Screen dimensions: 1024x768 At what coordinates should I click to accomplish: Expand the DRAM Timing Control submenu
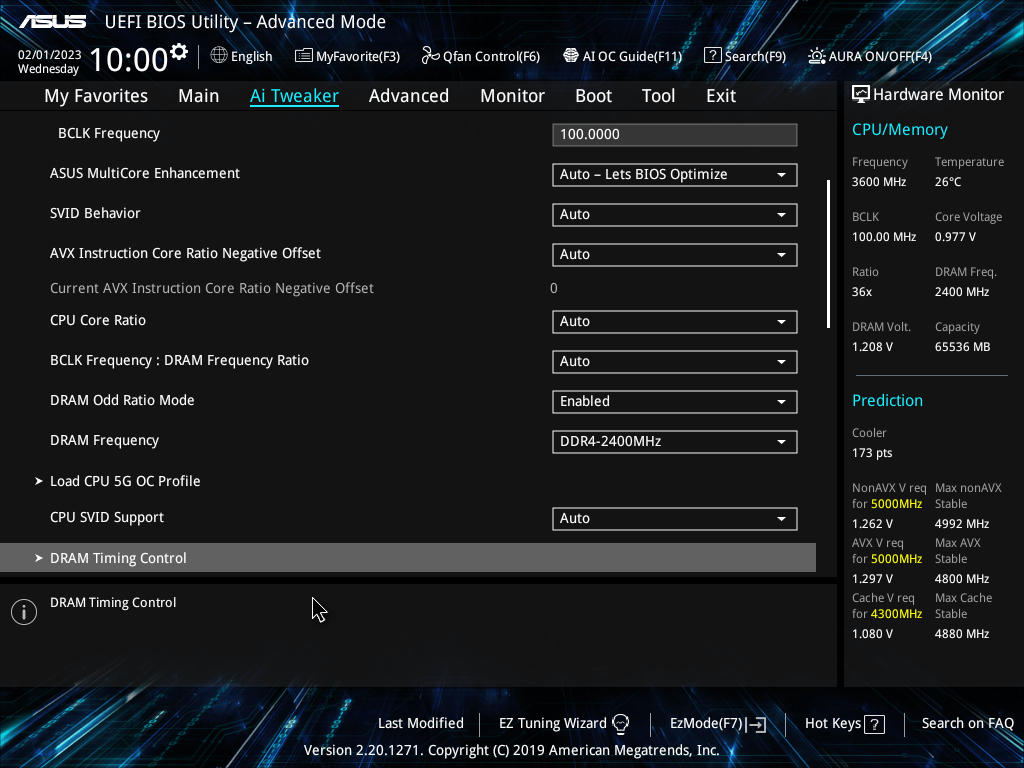point(408,558)
